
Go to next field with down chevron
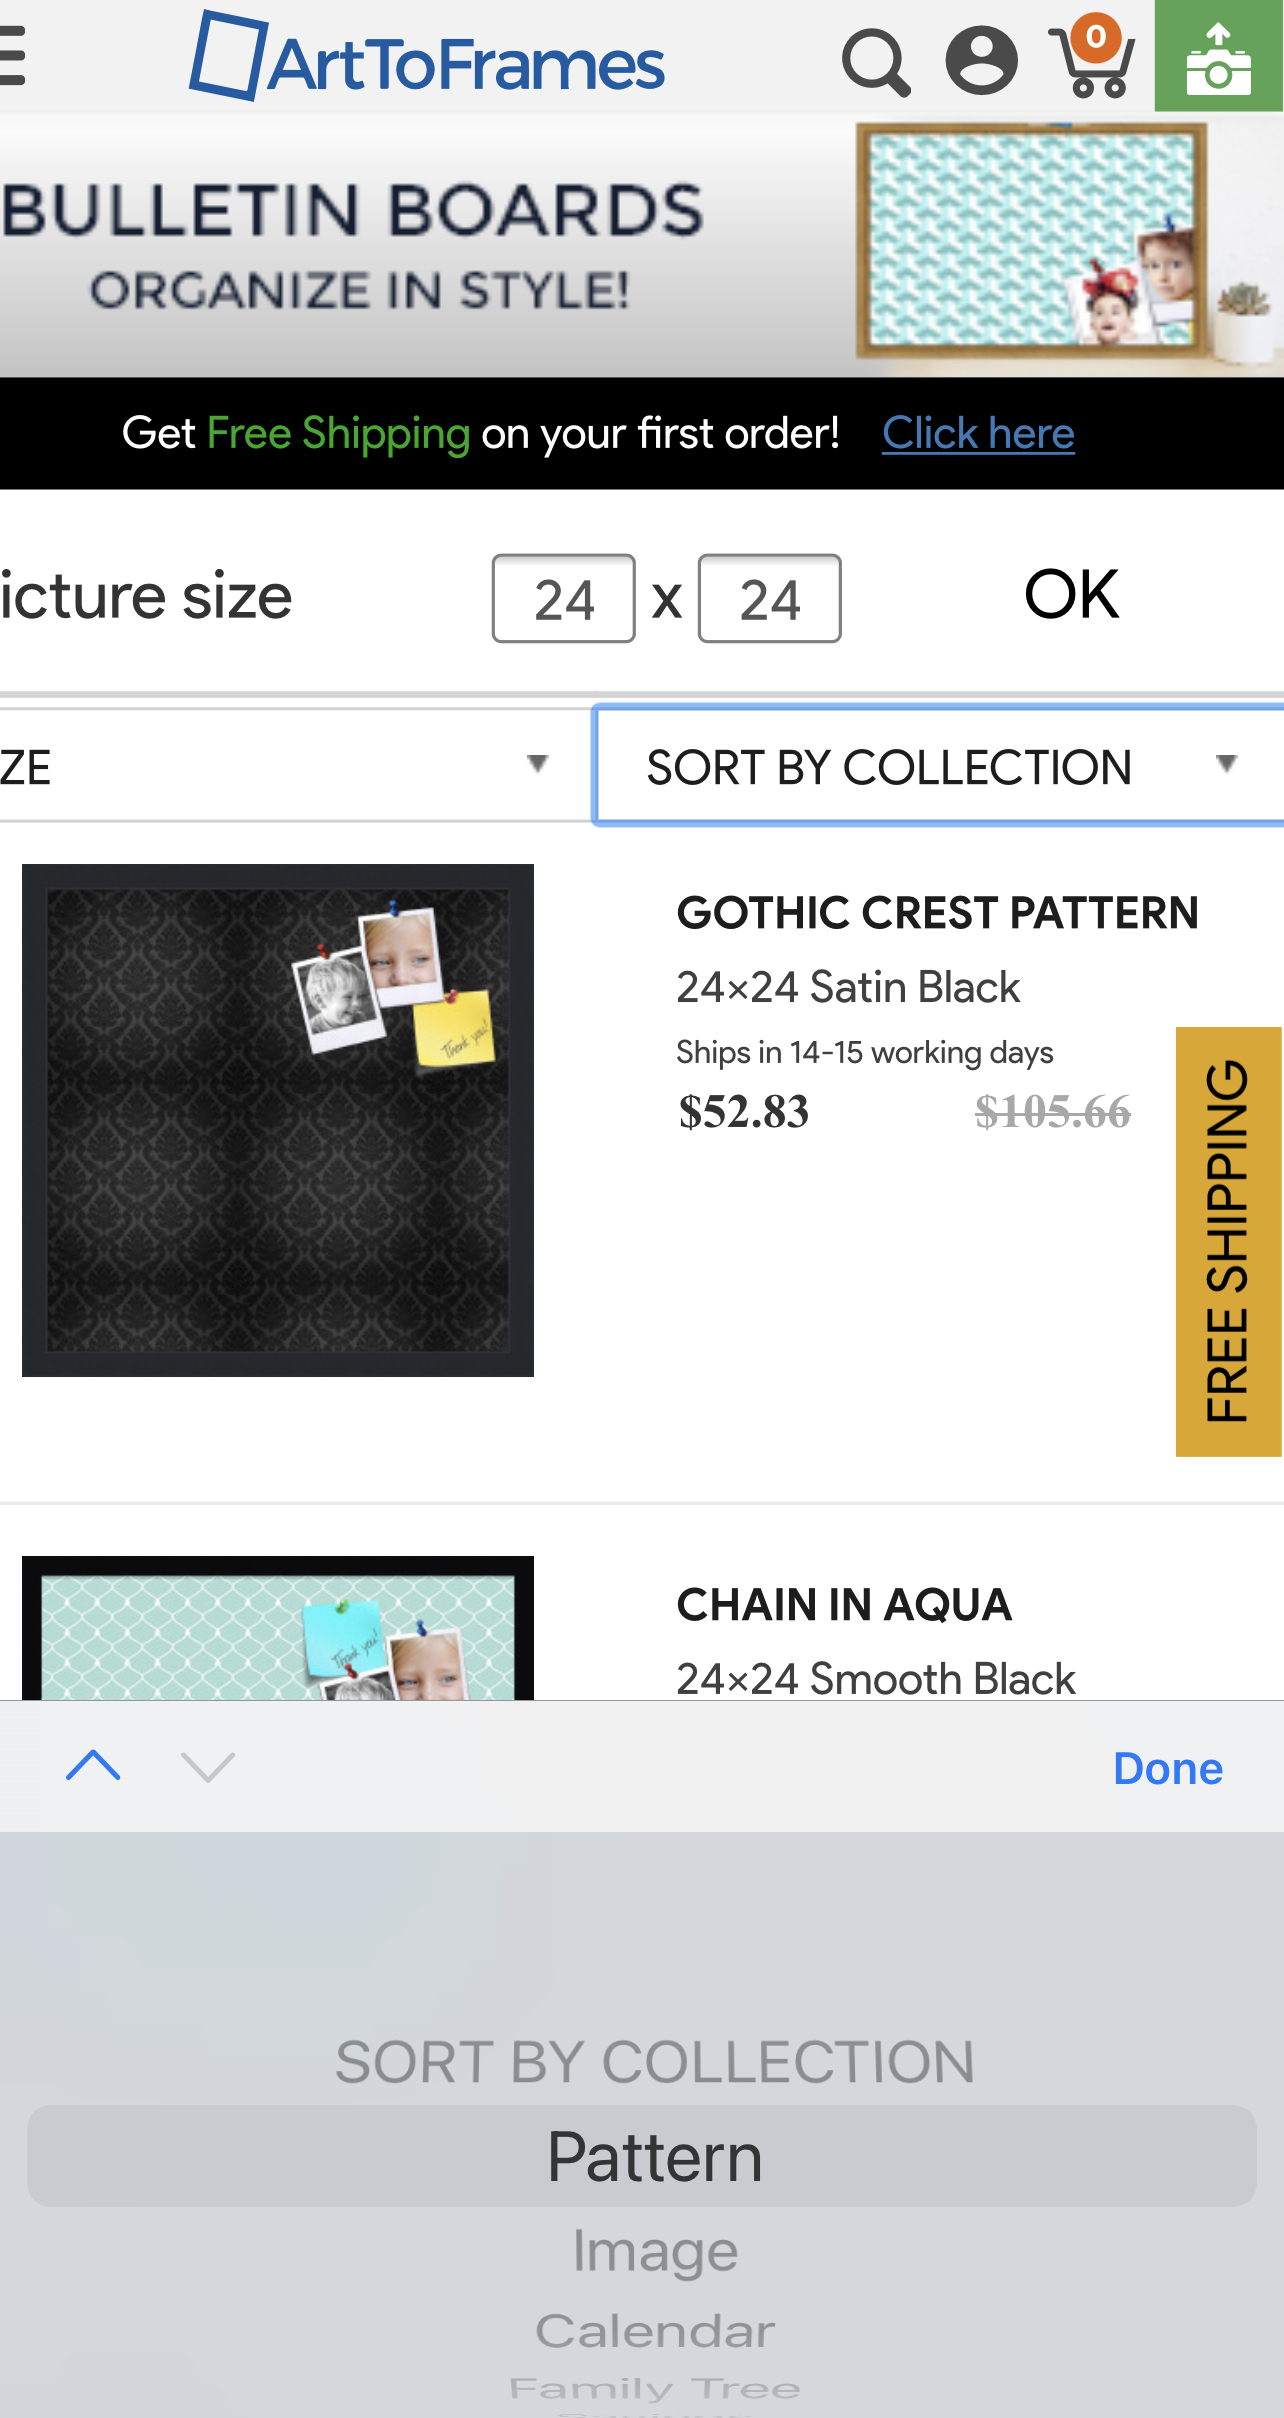point(208,1766)
